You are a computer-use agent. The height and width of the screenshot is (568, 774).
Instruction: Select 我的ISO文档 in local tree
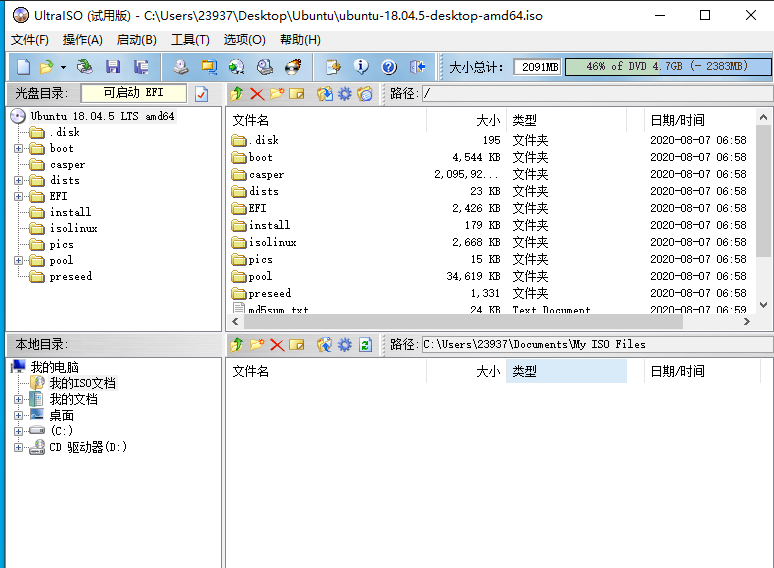(x=82, y=383)
